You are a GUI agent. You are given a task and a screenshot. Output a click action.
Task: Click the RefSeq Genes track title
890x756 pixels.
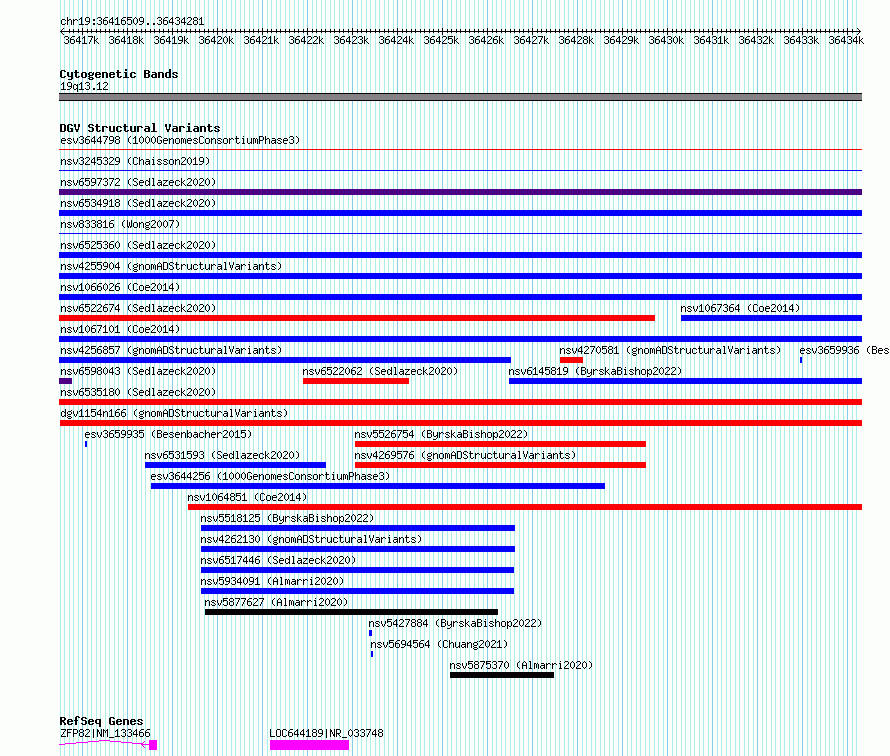(101, 721)
